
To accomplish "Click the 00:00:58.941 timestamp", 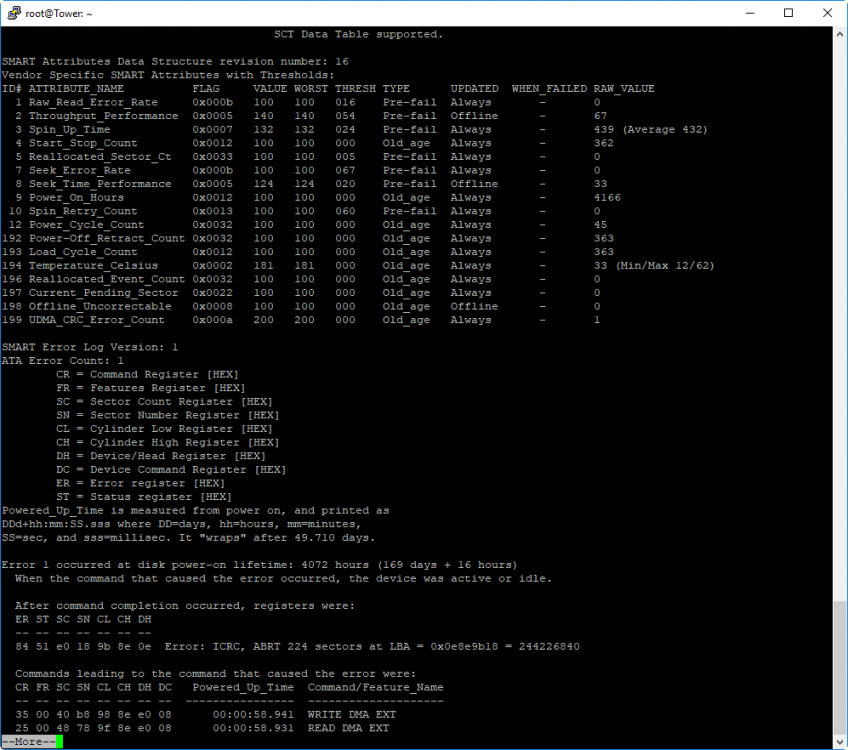I will pos(253,714).
